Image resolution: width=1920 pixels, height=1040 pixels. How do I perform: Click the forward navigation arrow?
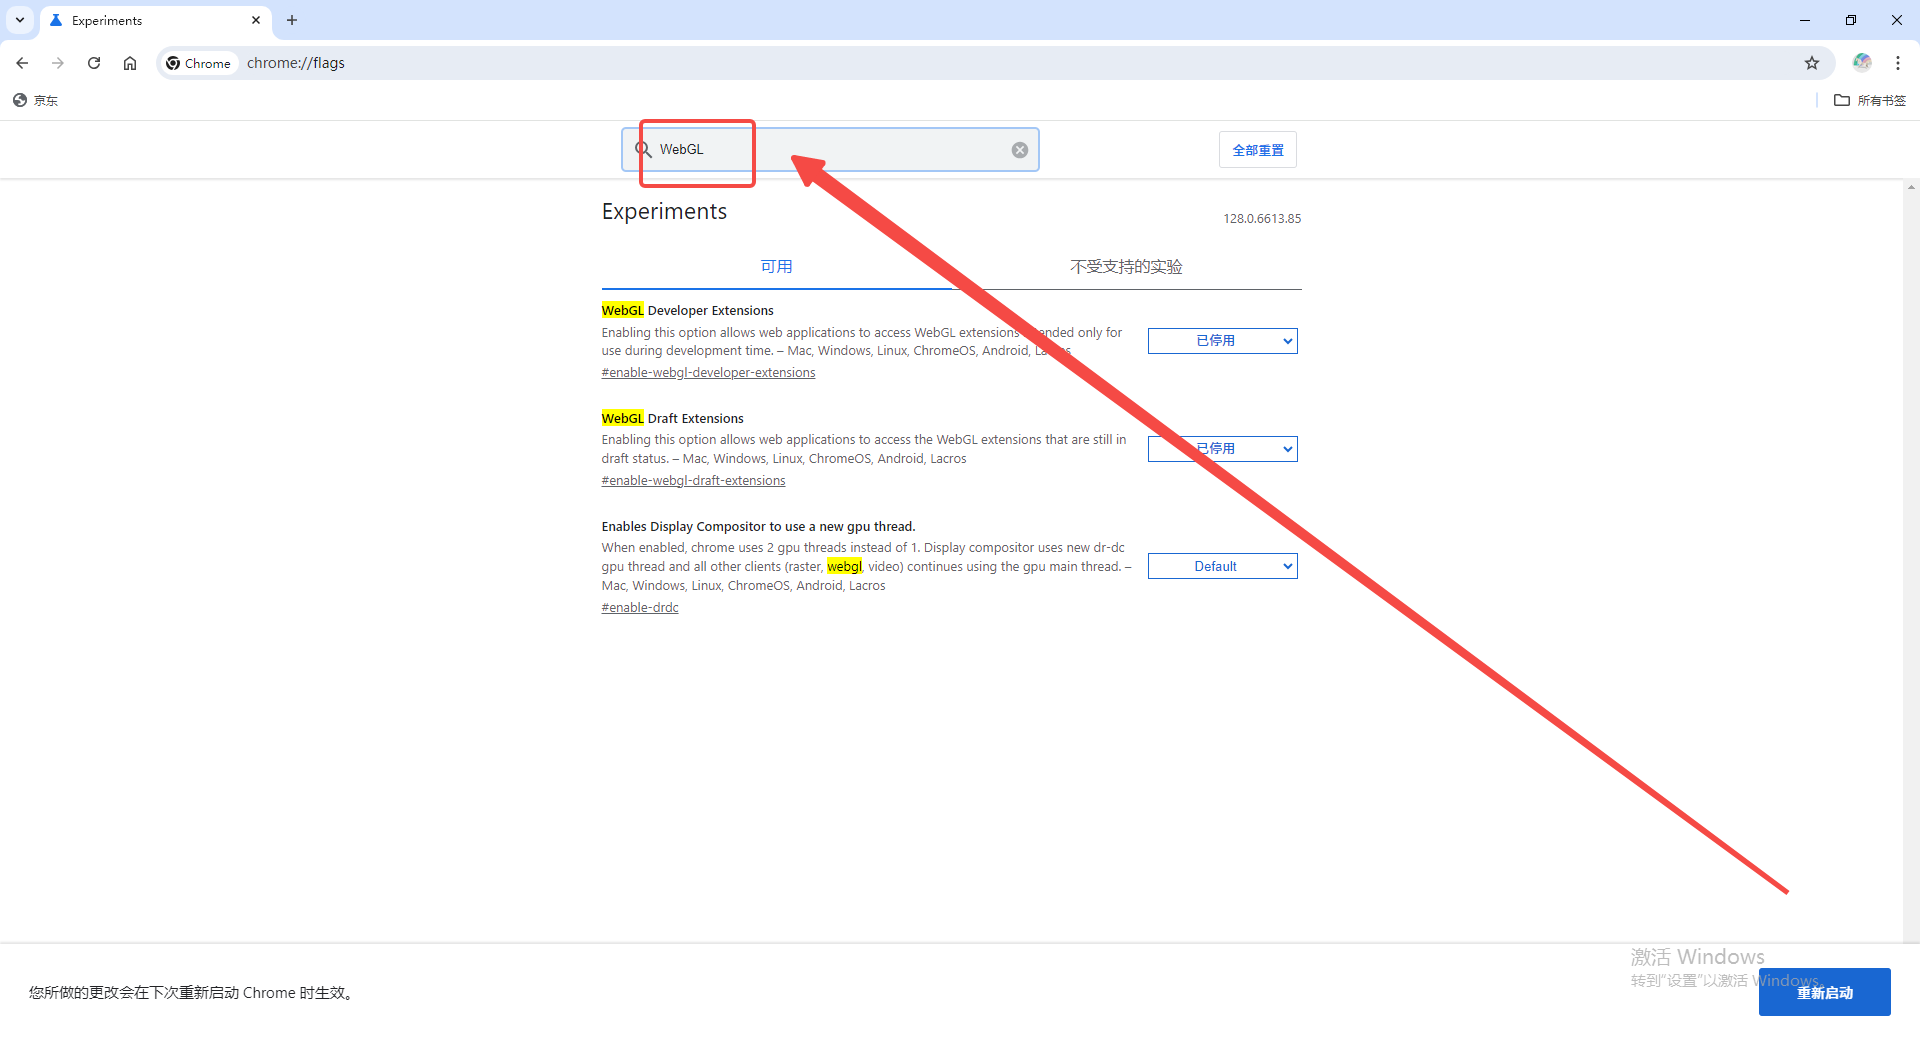click(58, 63)
